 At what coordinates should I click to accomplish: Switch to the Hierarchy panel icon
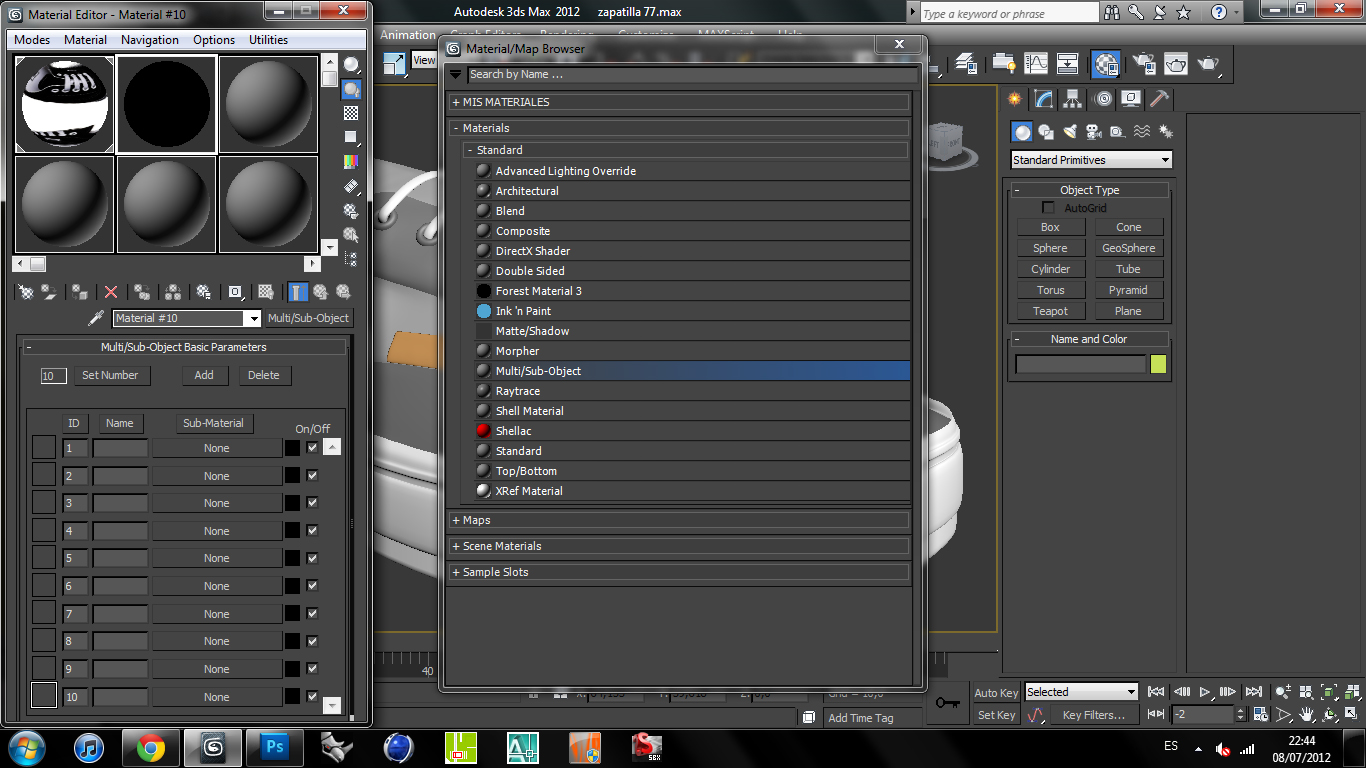[1073, 99]
